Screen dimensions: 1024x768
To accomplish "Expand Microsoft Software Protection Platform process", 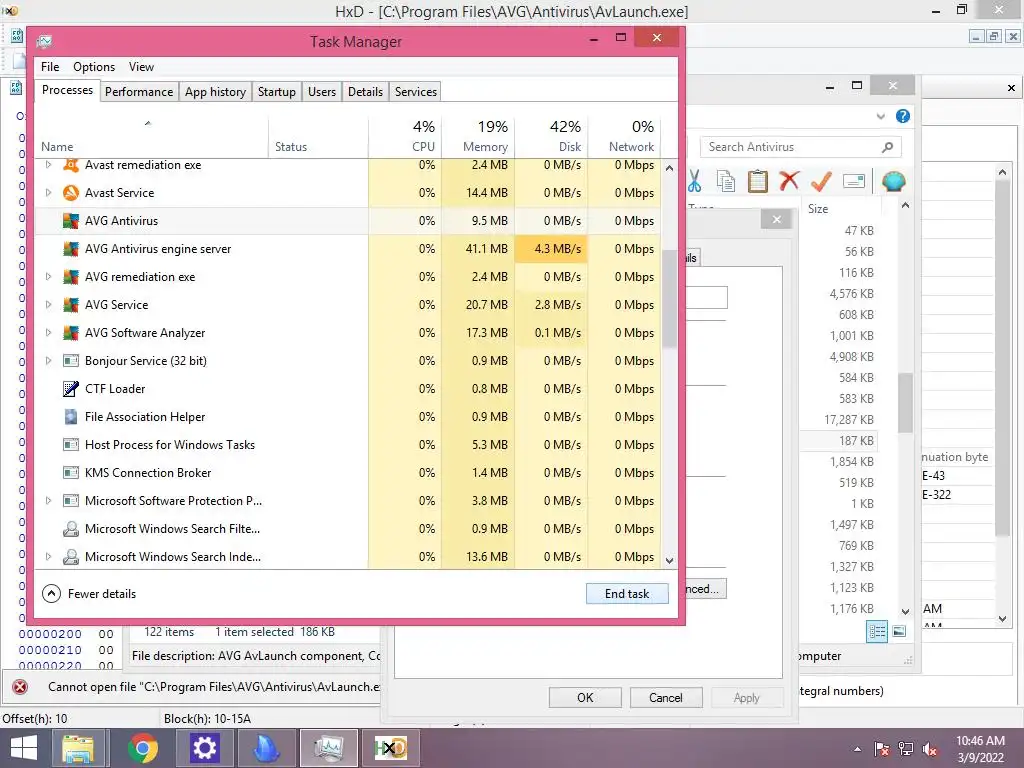I will [48, 501].
